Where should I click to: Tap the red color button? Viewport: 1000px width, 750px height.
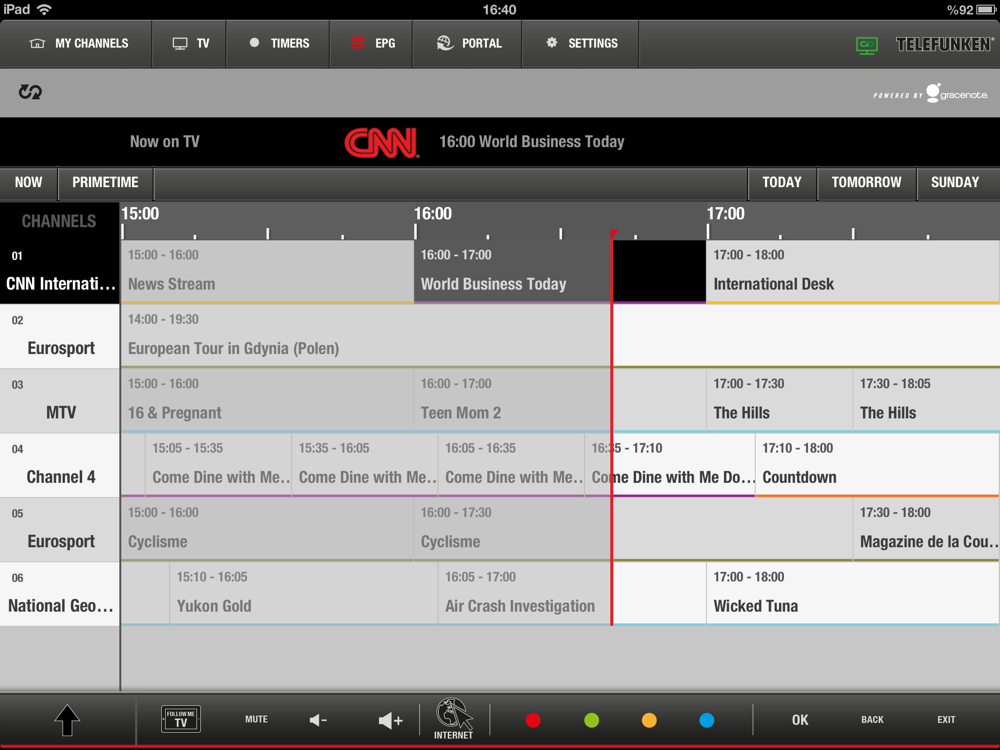(533, 720)
